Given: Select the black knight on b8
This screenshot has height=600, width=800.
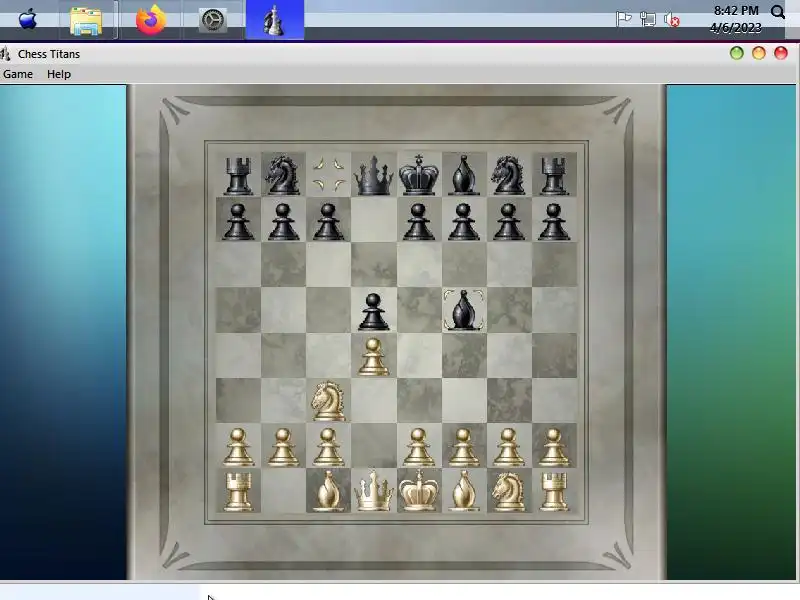Looking at the screenshot, I should [x=283, y=176].
